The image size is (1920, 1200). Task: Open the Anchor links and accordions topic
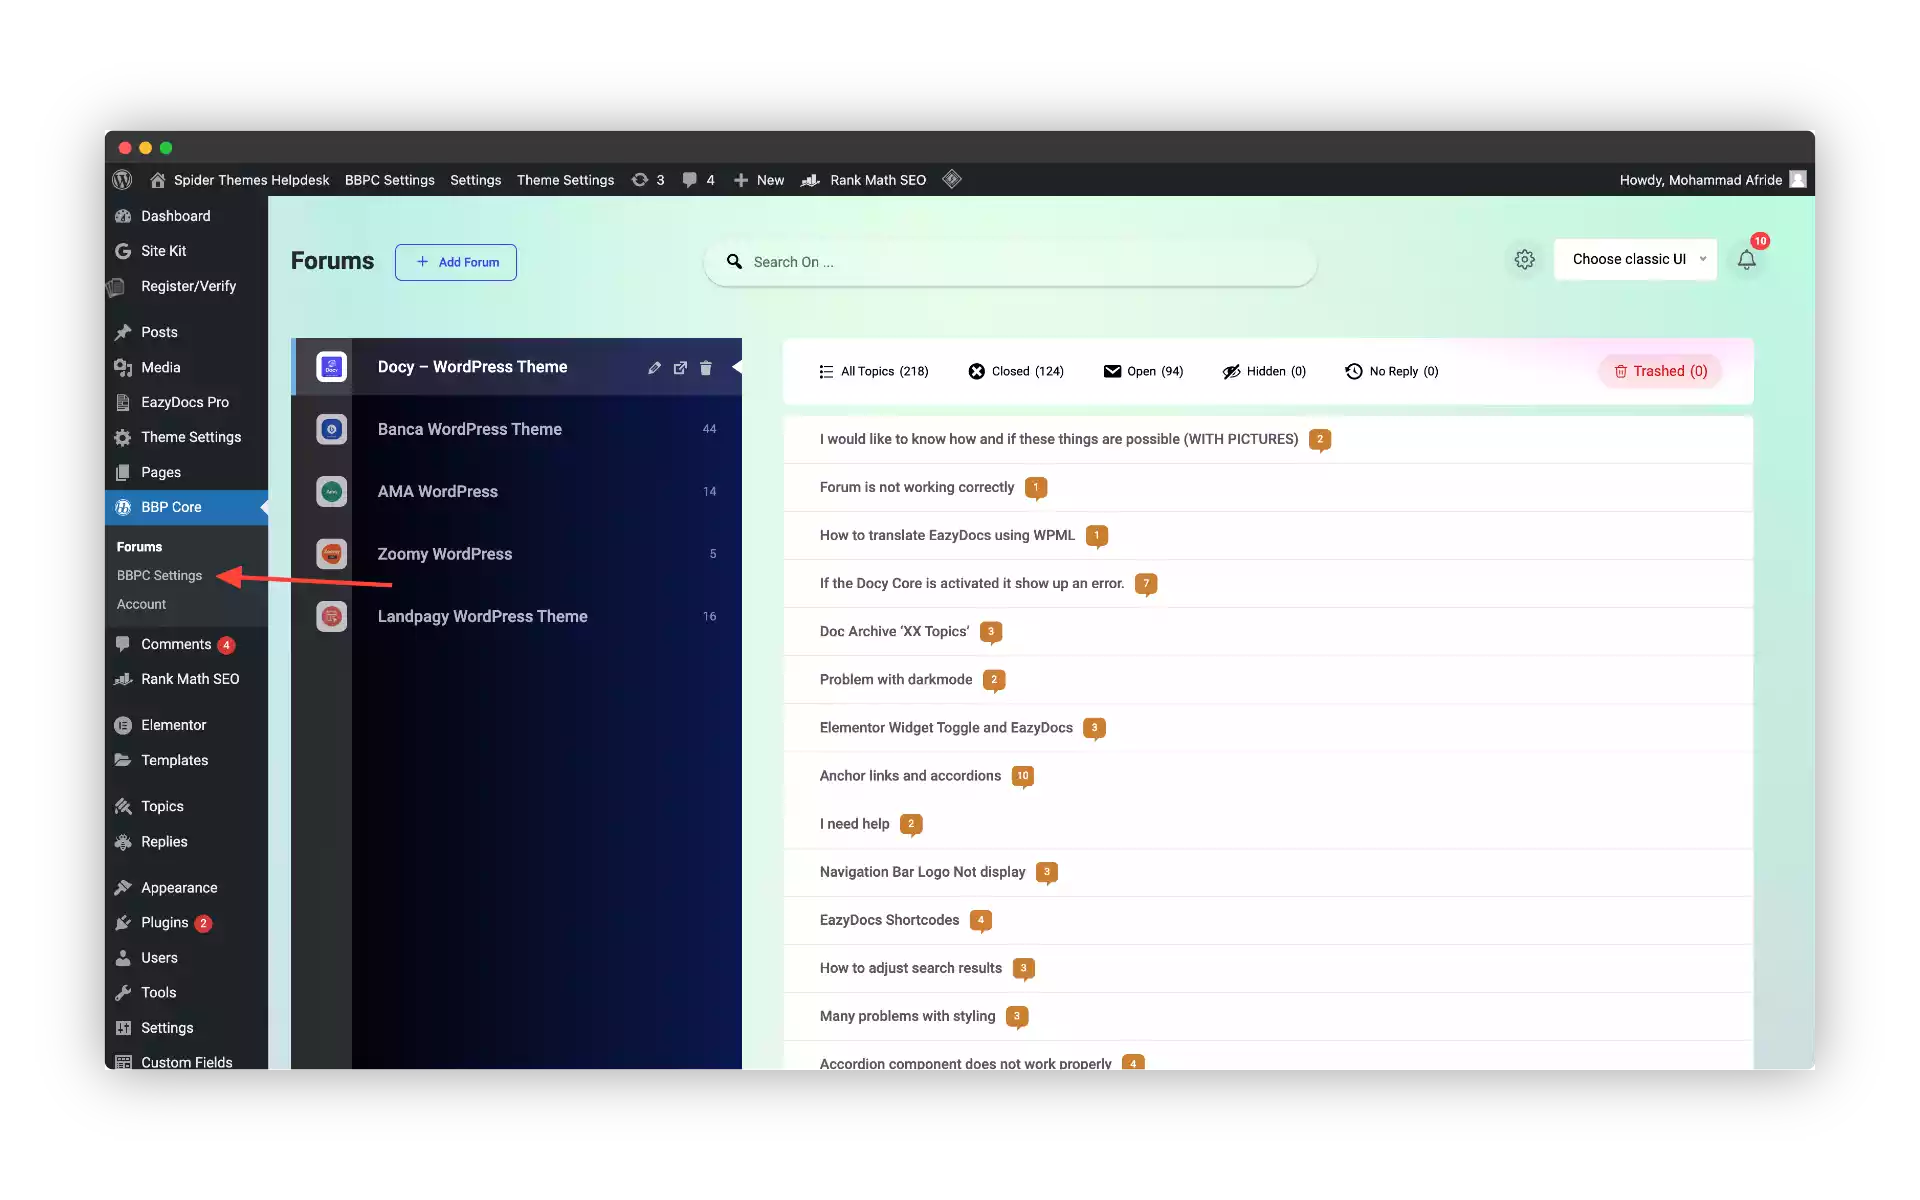[x=909, y=775]
